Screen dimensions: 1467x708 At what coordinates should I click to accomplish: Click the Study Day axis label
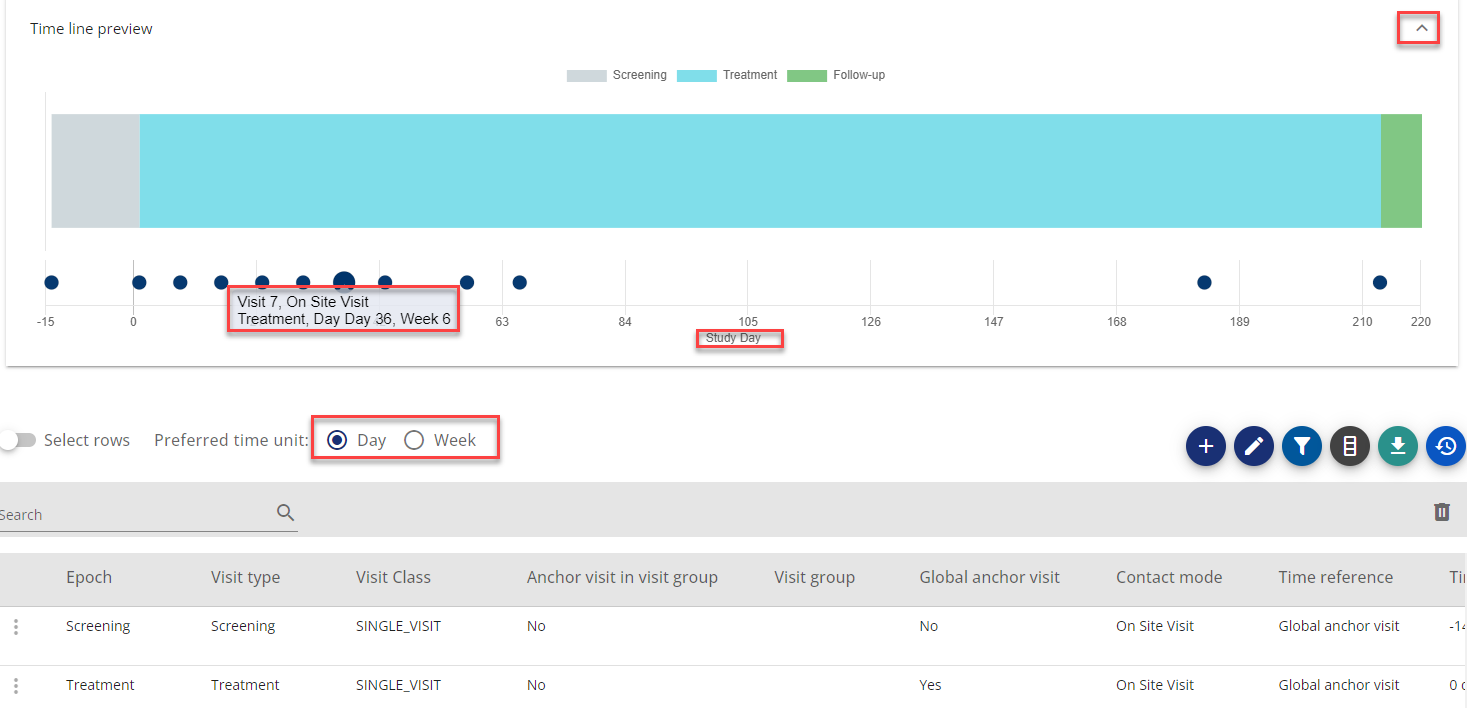(x=733, y=338)
